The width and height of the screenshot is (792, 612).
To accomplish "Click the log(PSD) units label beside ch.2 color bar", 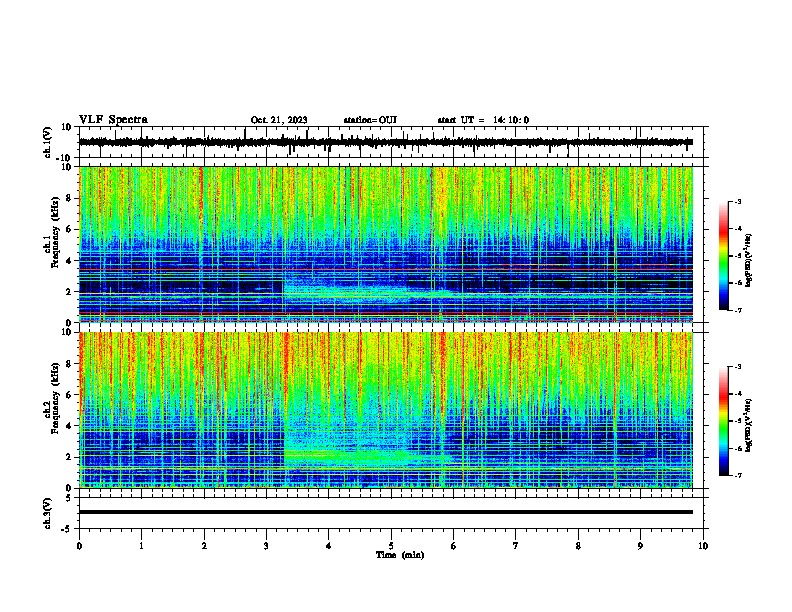I will 749,425.
